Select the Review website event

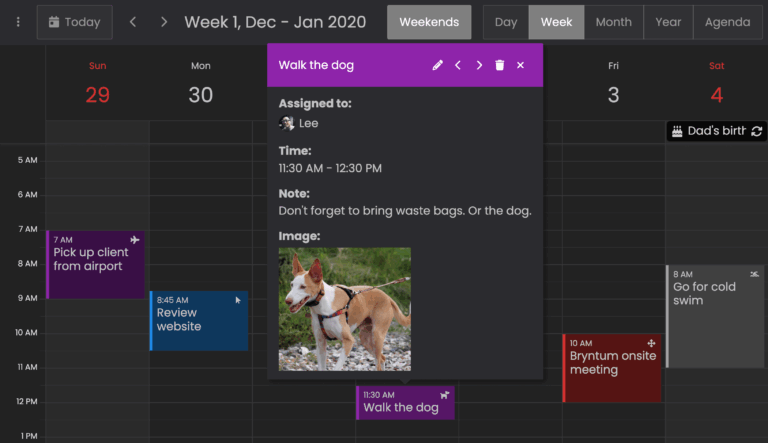pyautogui.click(x=199, y=321)
